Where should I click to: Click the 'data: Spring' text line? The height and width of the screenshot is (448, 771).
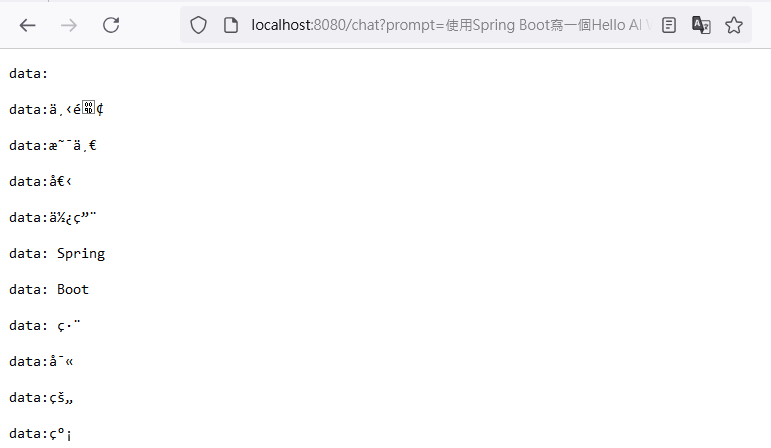tap(57, 254)
